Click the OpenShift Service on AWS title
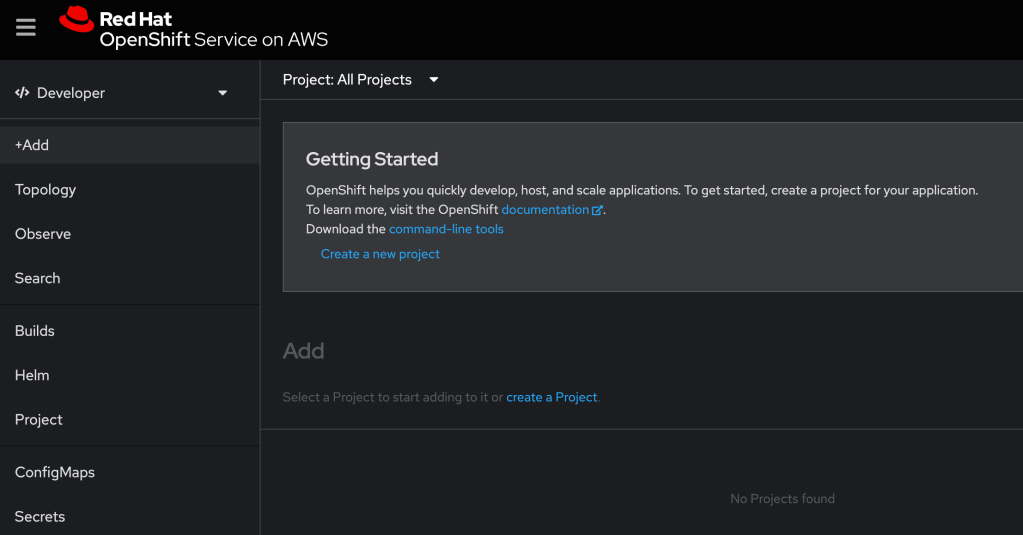The height and width of the screenshot is (535, 1023). tap(213, 40)
